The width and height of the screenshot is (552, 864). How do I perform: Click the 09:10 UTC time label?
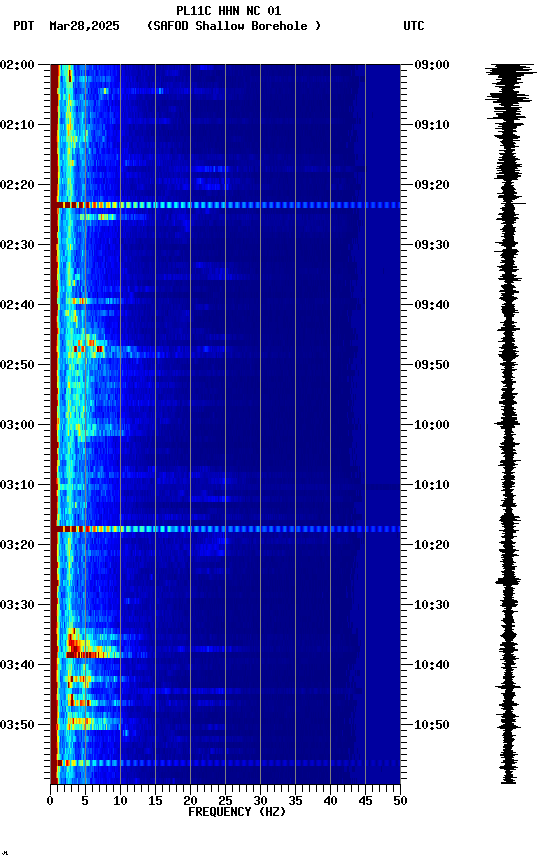coord(432,125)
